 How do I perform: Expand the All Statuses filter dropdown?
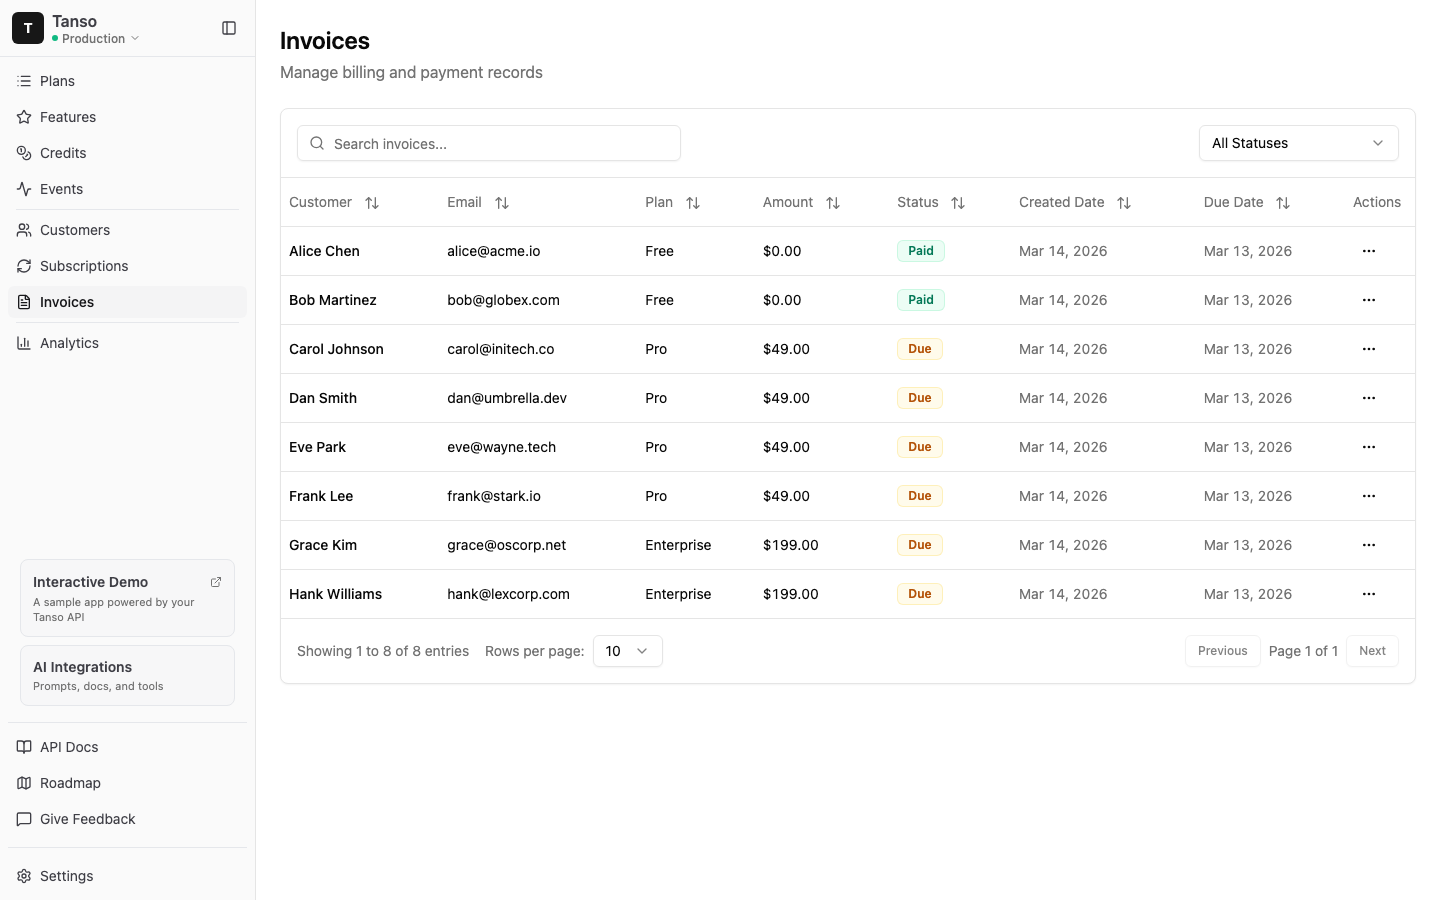1298,143
